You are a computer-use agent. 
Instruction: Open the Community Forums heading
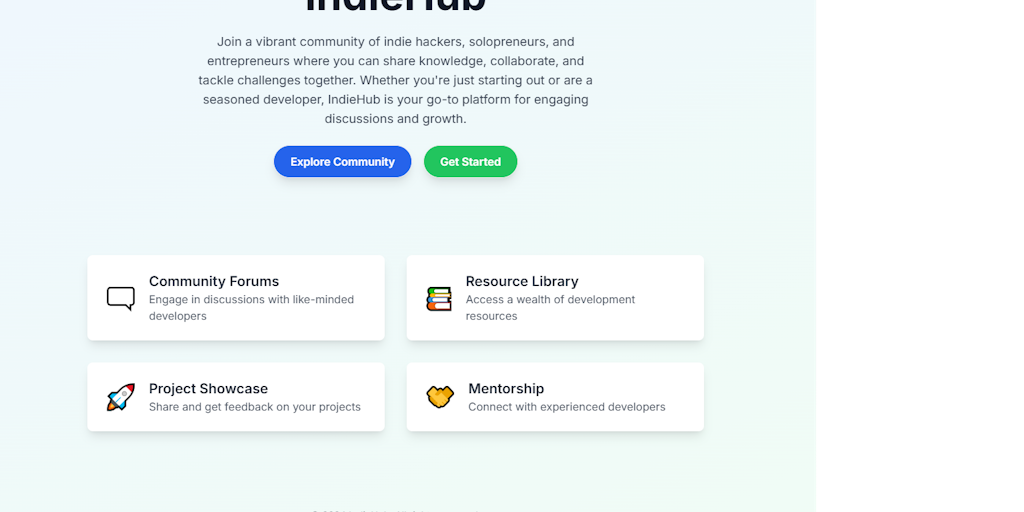[214, 281]
